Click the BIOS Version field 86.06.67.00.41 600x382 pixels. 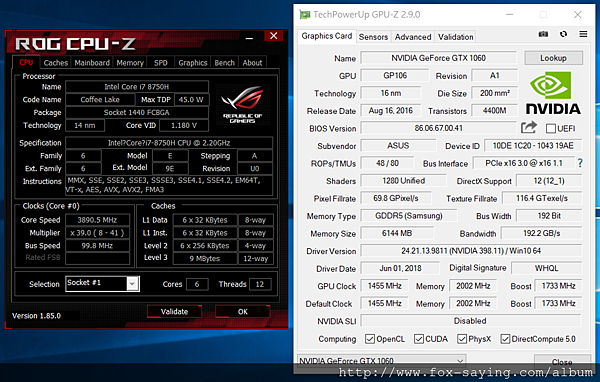tap(439, 128)
